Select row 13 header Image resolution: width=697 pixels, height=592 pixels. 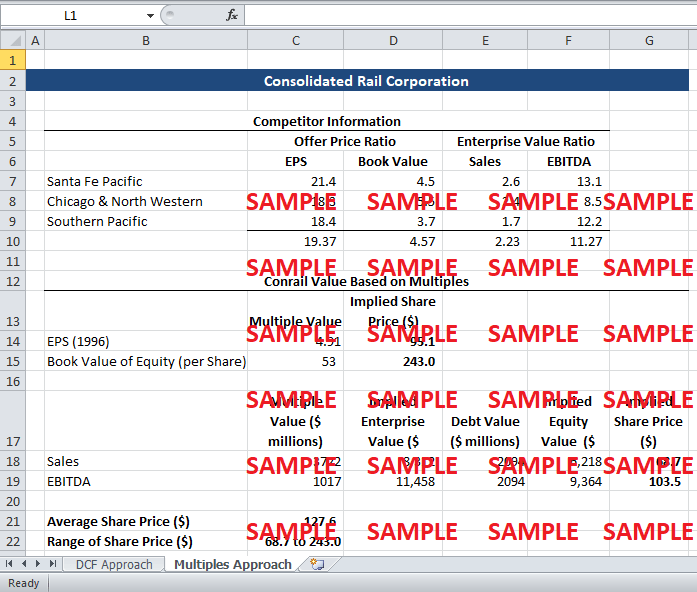[x=13, y=311]
